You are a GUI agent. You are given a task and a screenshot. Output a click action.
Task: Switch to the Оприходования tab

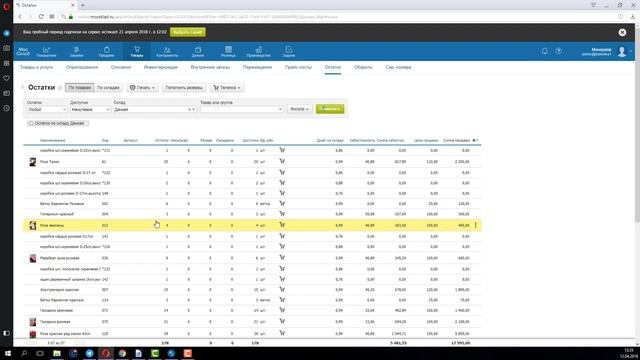(82, 67)
